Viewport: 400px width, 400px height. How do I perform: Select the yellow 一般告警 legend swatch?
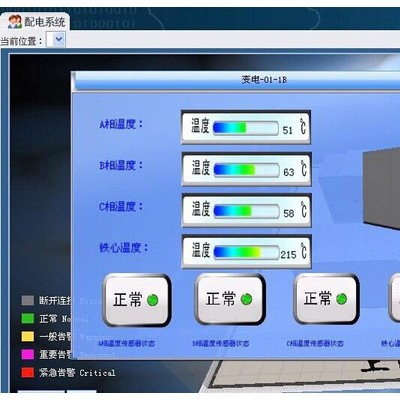click(x=28, y=336)
